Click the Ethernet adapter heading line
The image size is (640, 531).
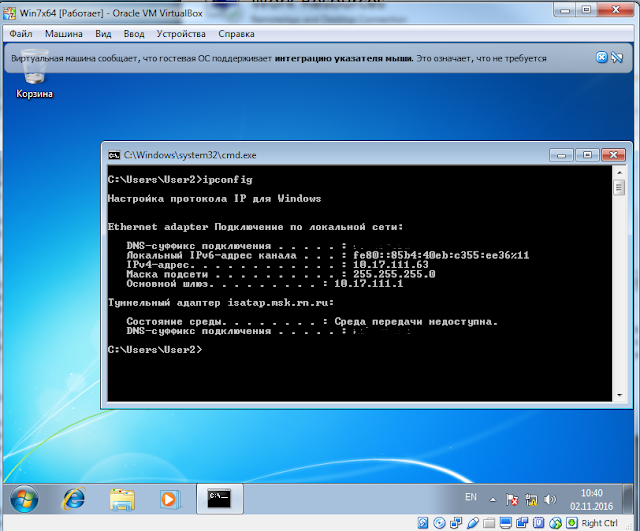pyautogui.click(x=256, y=227)
